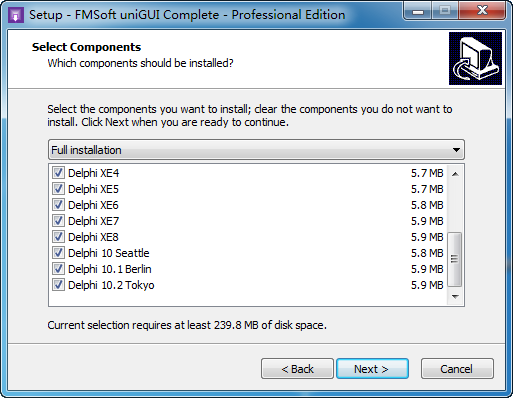This screenshot has height=398, width=513.
Task: Cancel the setup wizard
Action: tap(457, 369)
